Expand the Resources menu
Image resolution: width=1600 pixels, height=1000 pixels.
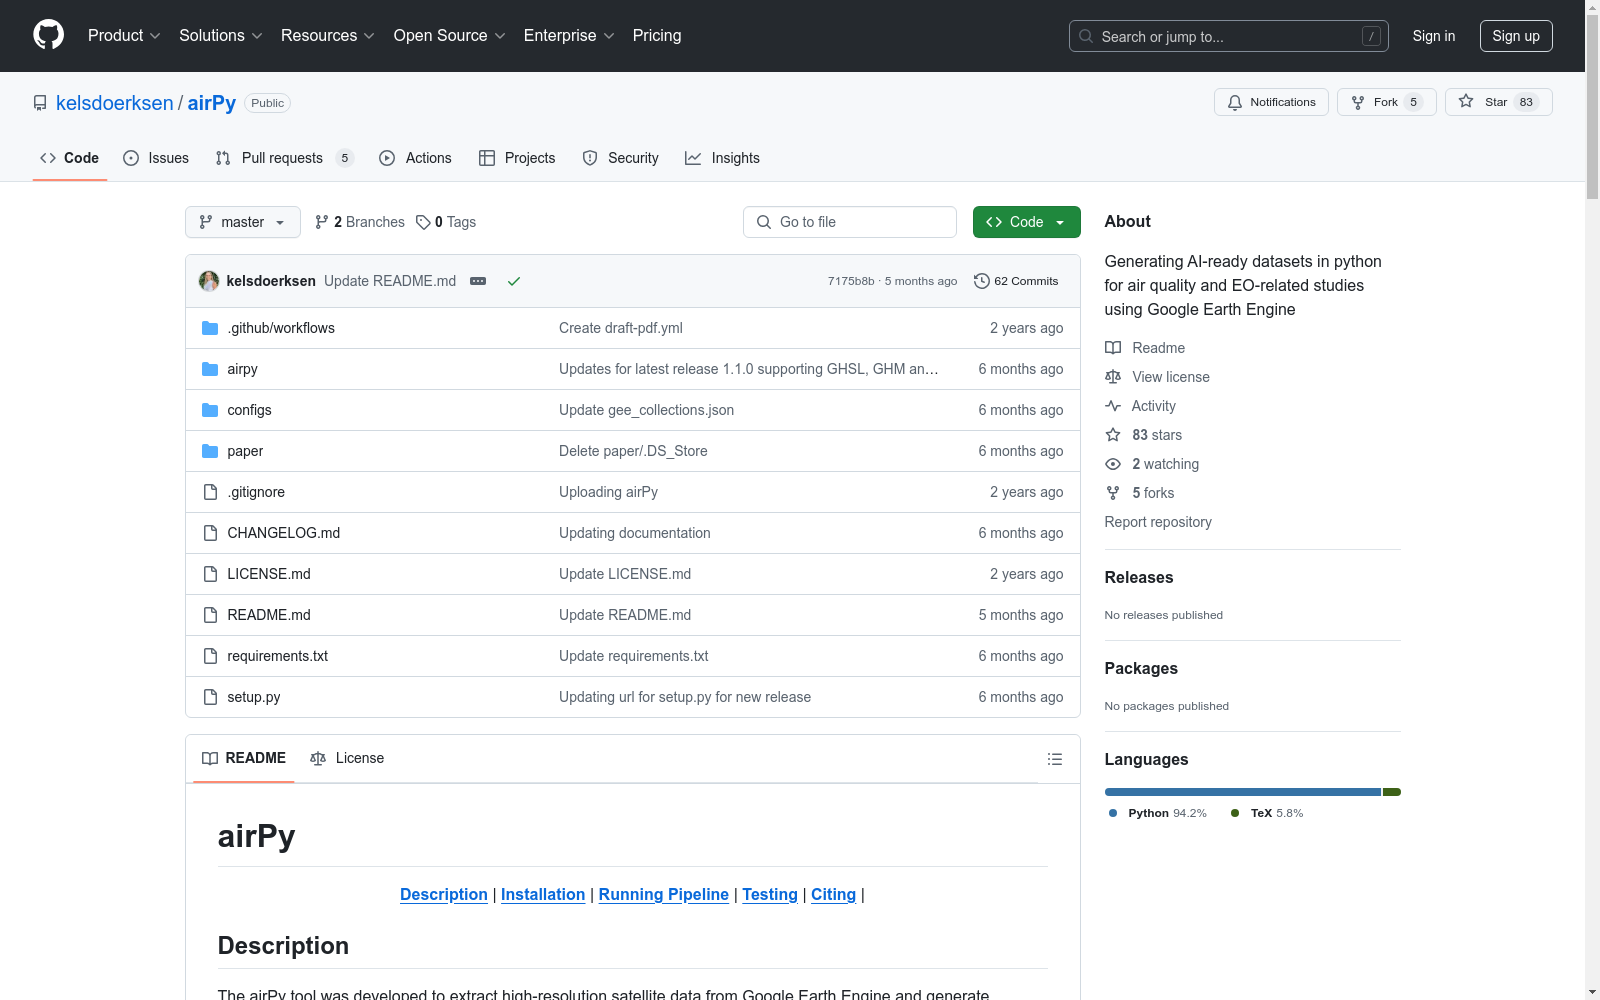(x=328, y=35)
